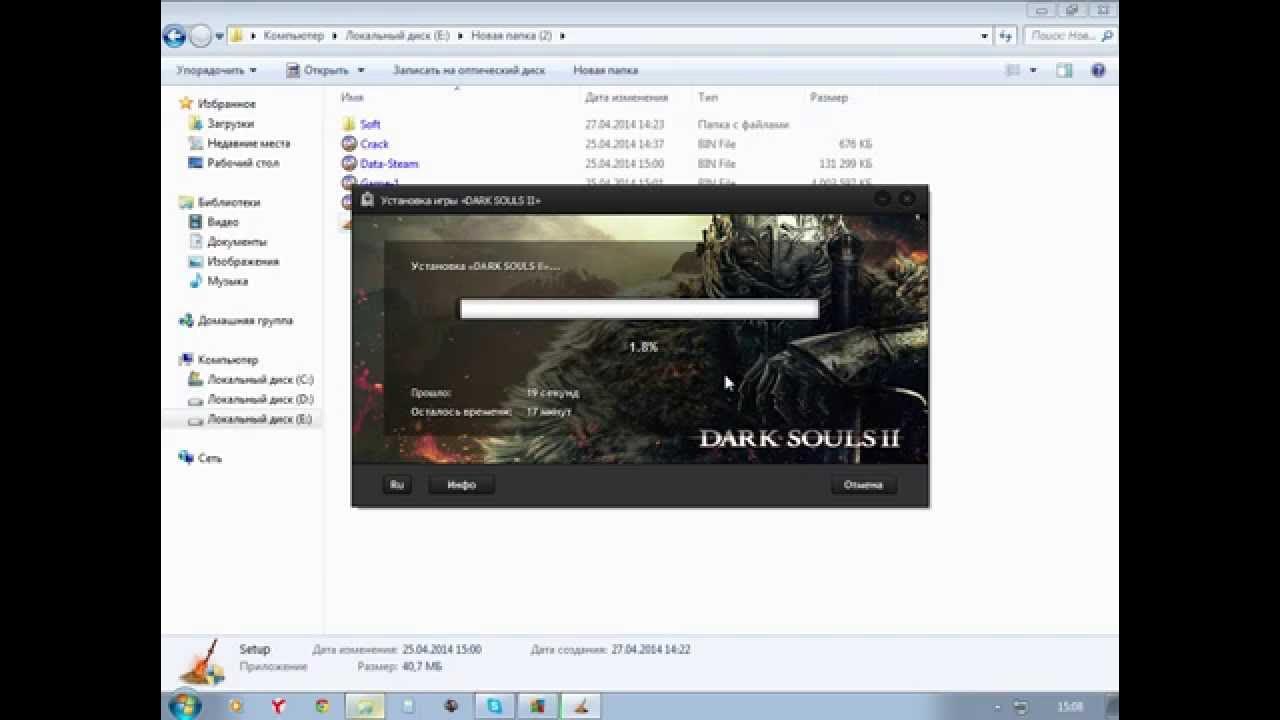Image resolution: width=1280 pixels, height=720 pixels.
Task: Click the installer title bar icon
Action: (367, 200)
